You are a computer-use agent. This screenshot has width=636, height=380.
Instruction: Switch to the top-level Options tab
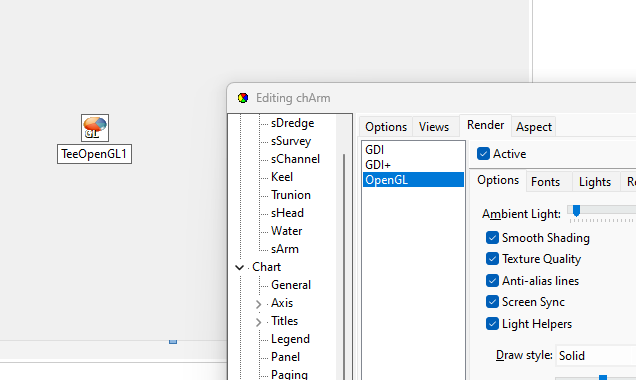point(386,127)
